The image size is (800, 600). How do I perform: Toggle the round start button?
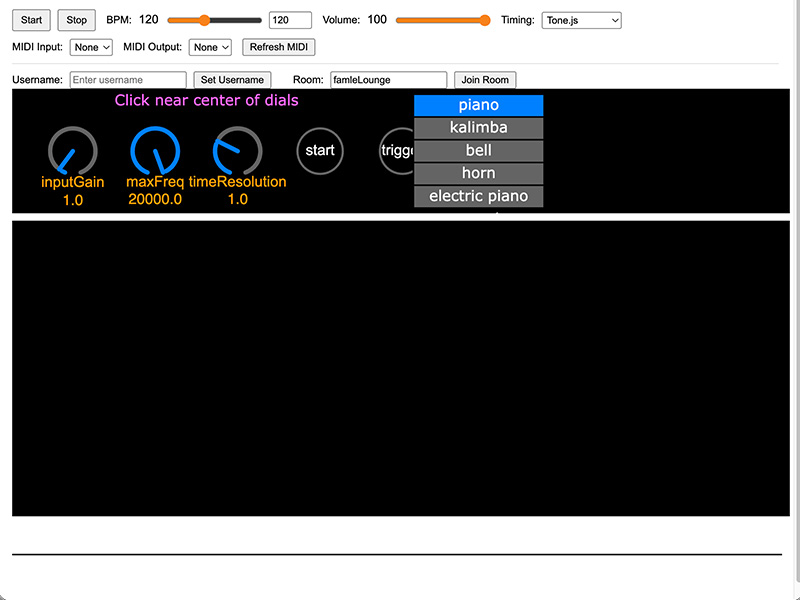320,151
